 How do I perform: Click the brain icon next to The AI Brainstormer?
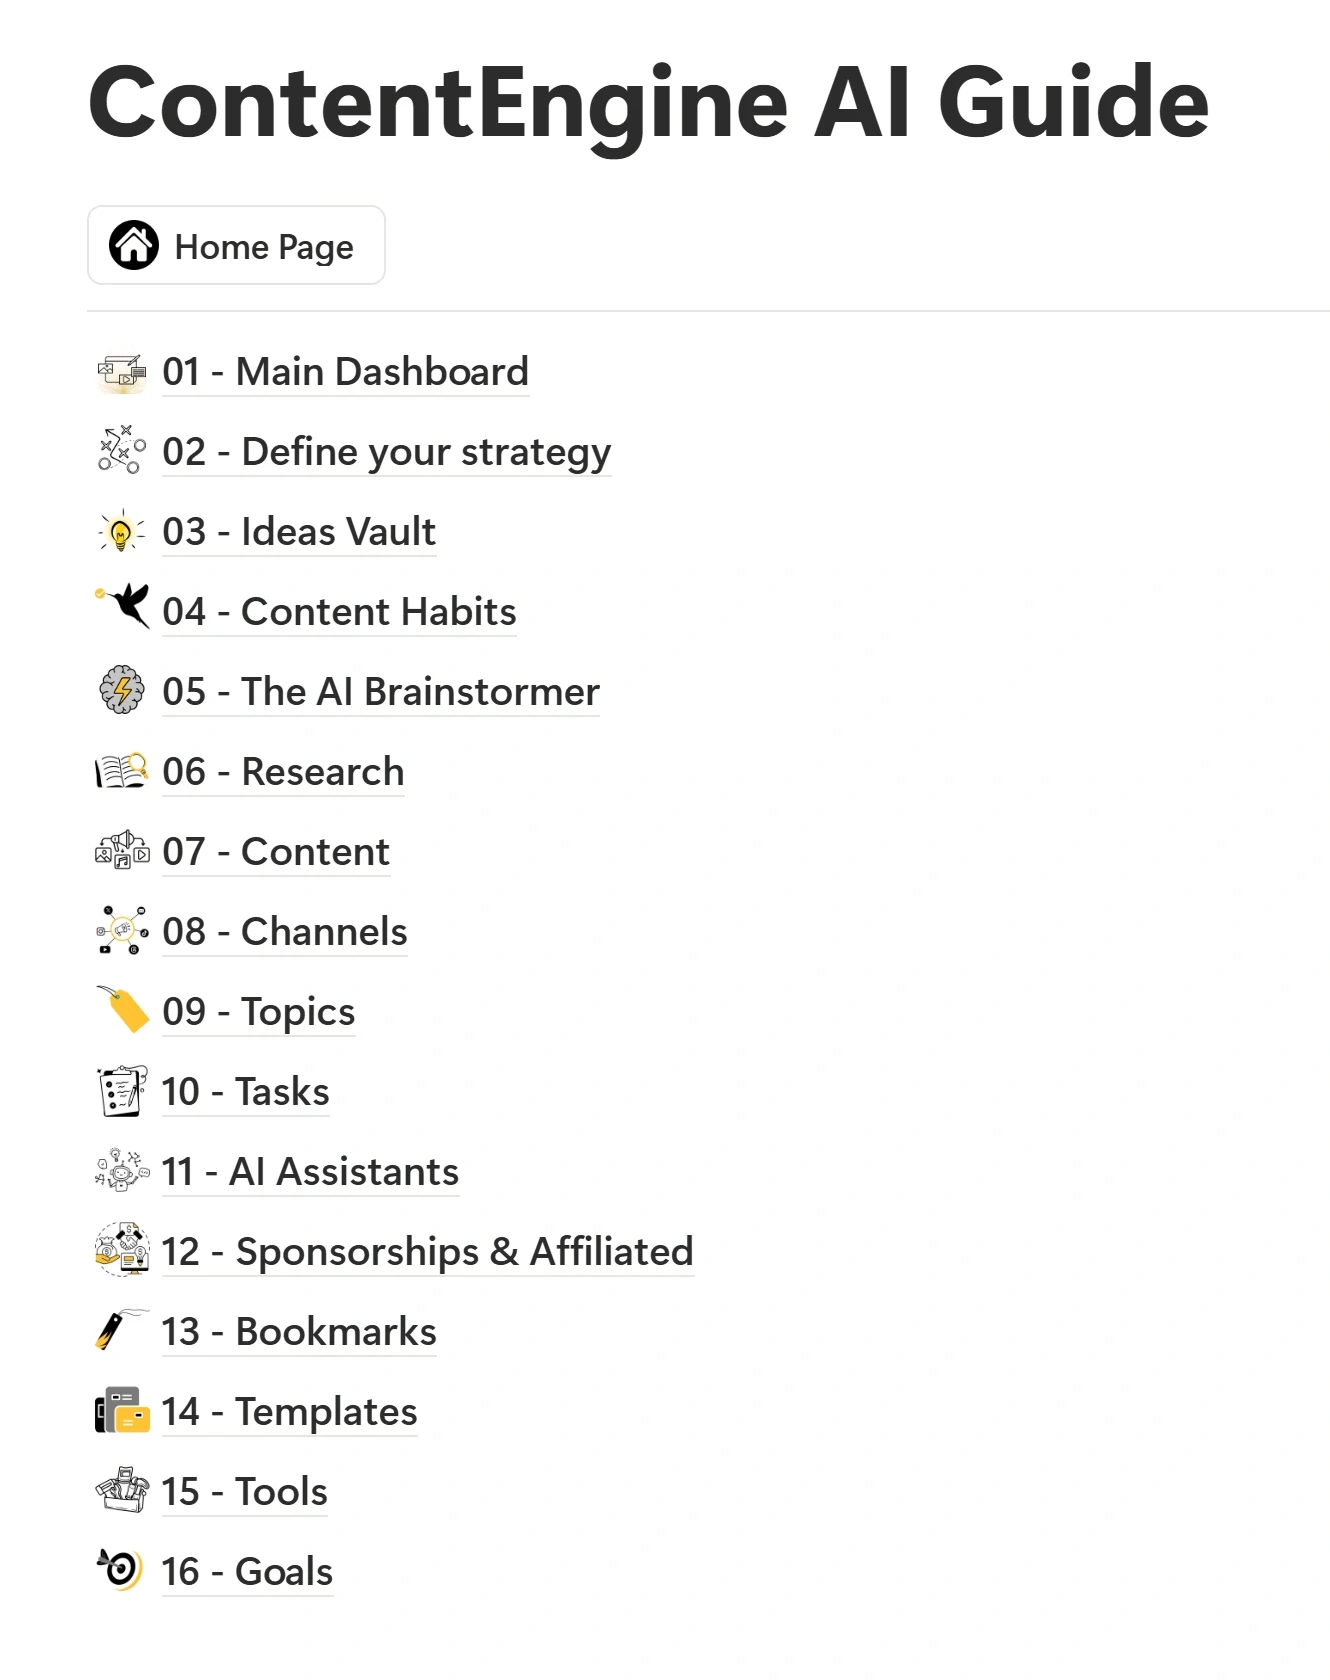[121, 691]
